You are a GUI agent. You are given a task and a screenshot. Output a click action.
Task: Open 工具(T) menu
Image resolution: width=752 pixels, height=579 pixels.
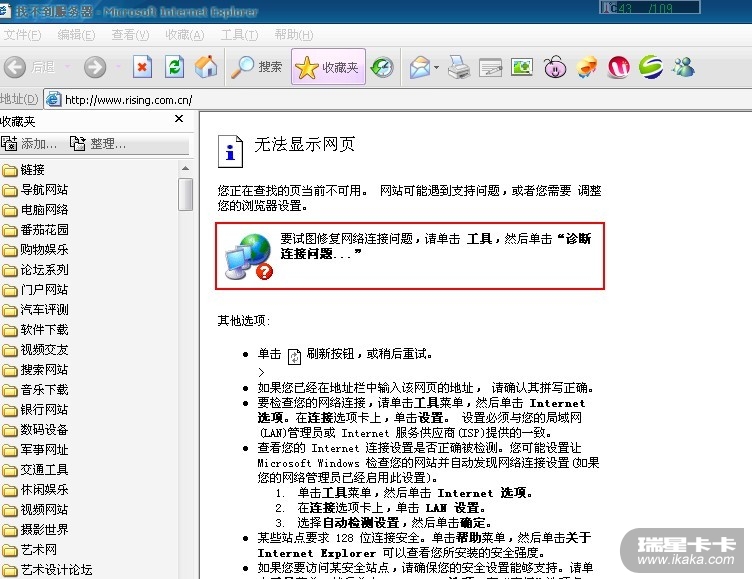coord(239,35)
